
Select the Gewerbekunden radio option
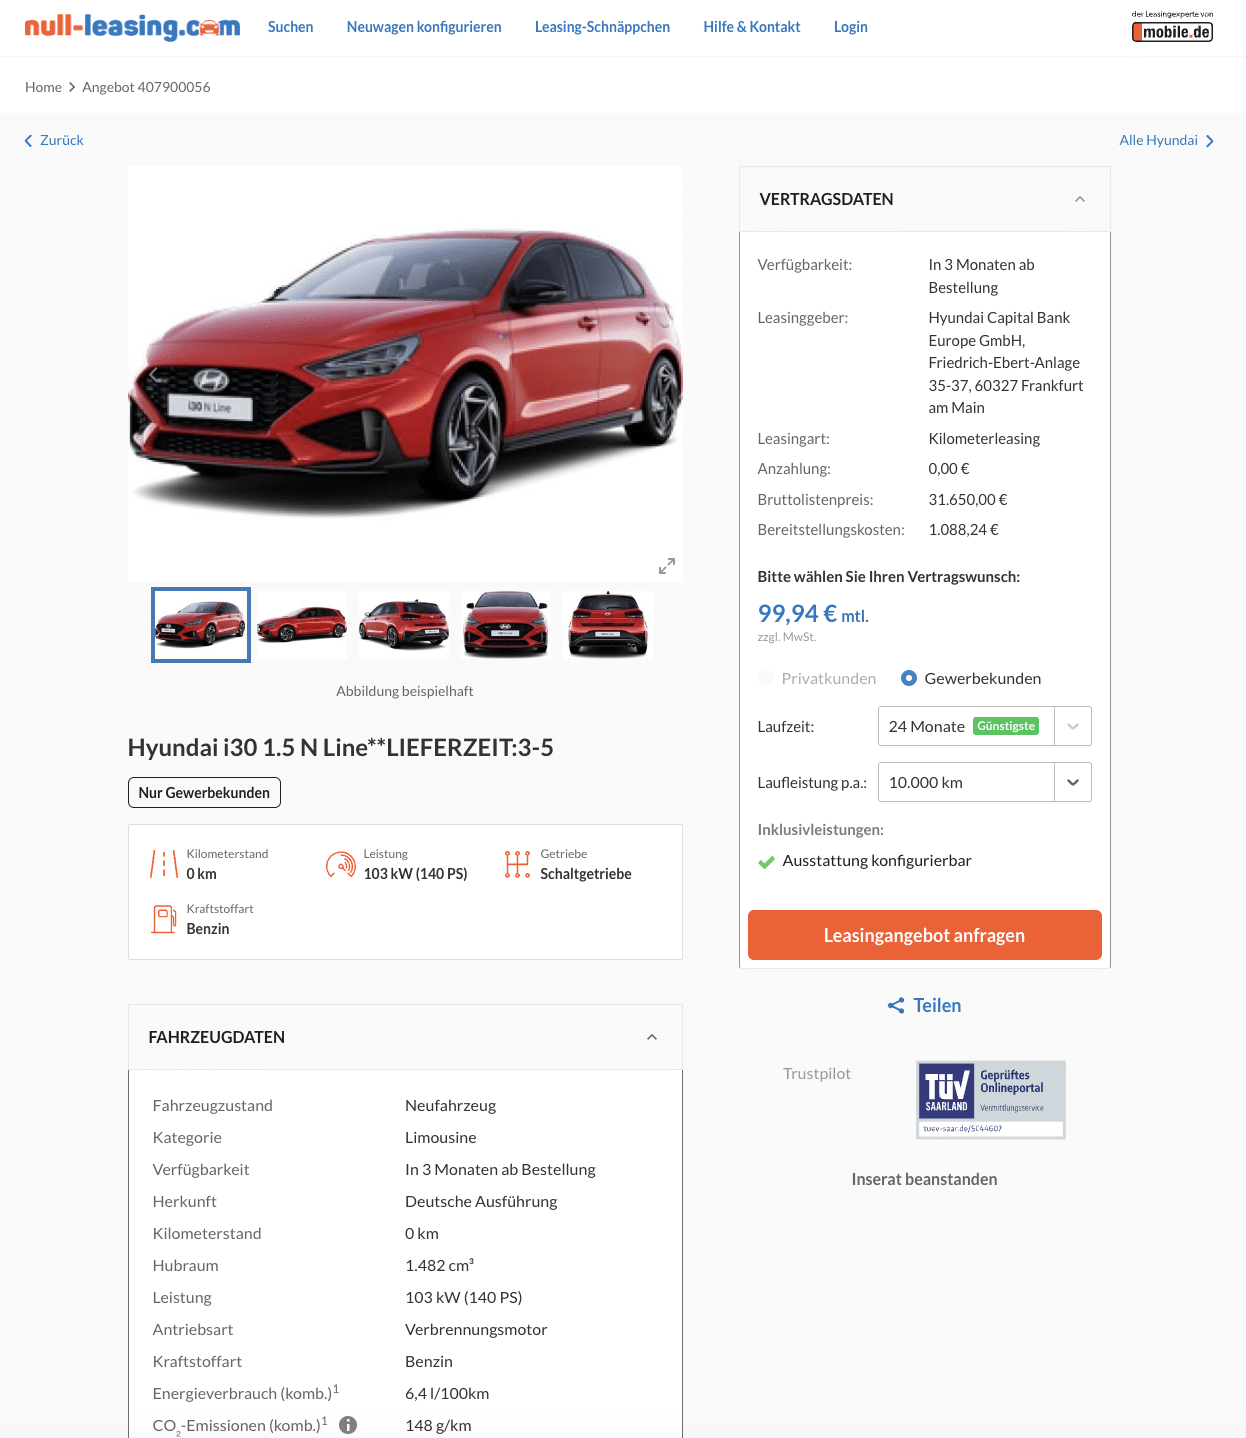point(909,678)
